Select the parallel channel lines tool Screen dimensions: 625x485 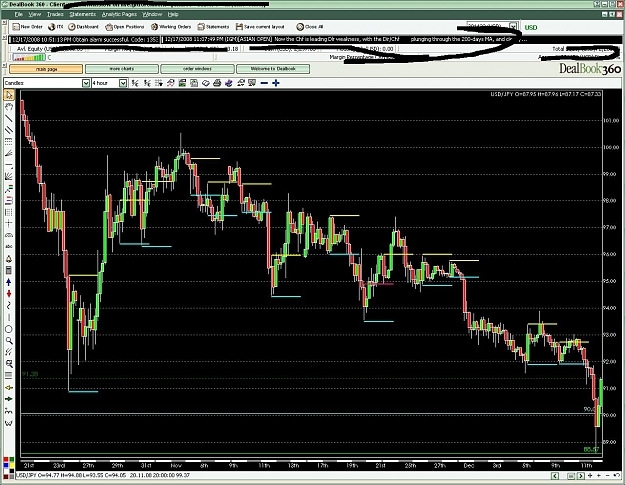tap(9, 130)
